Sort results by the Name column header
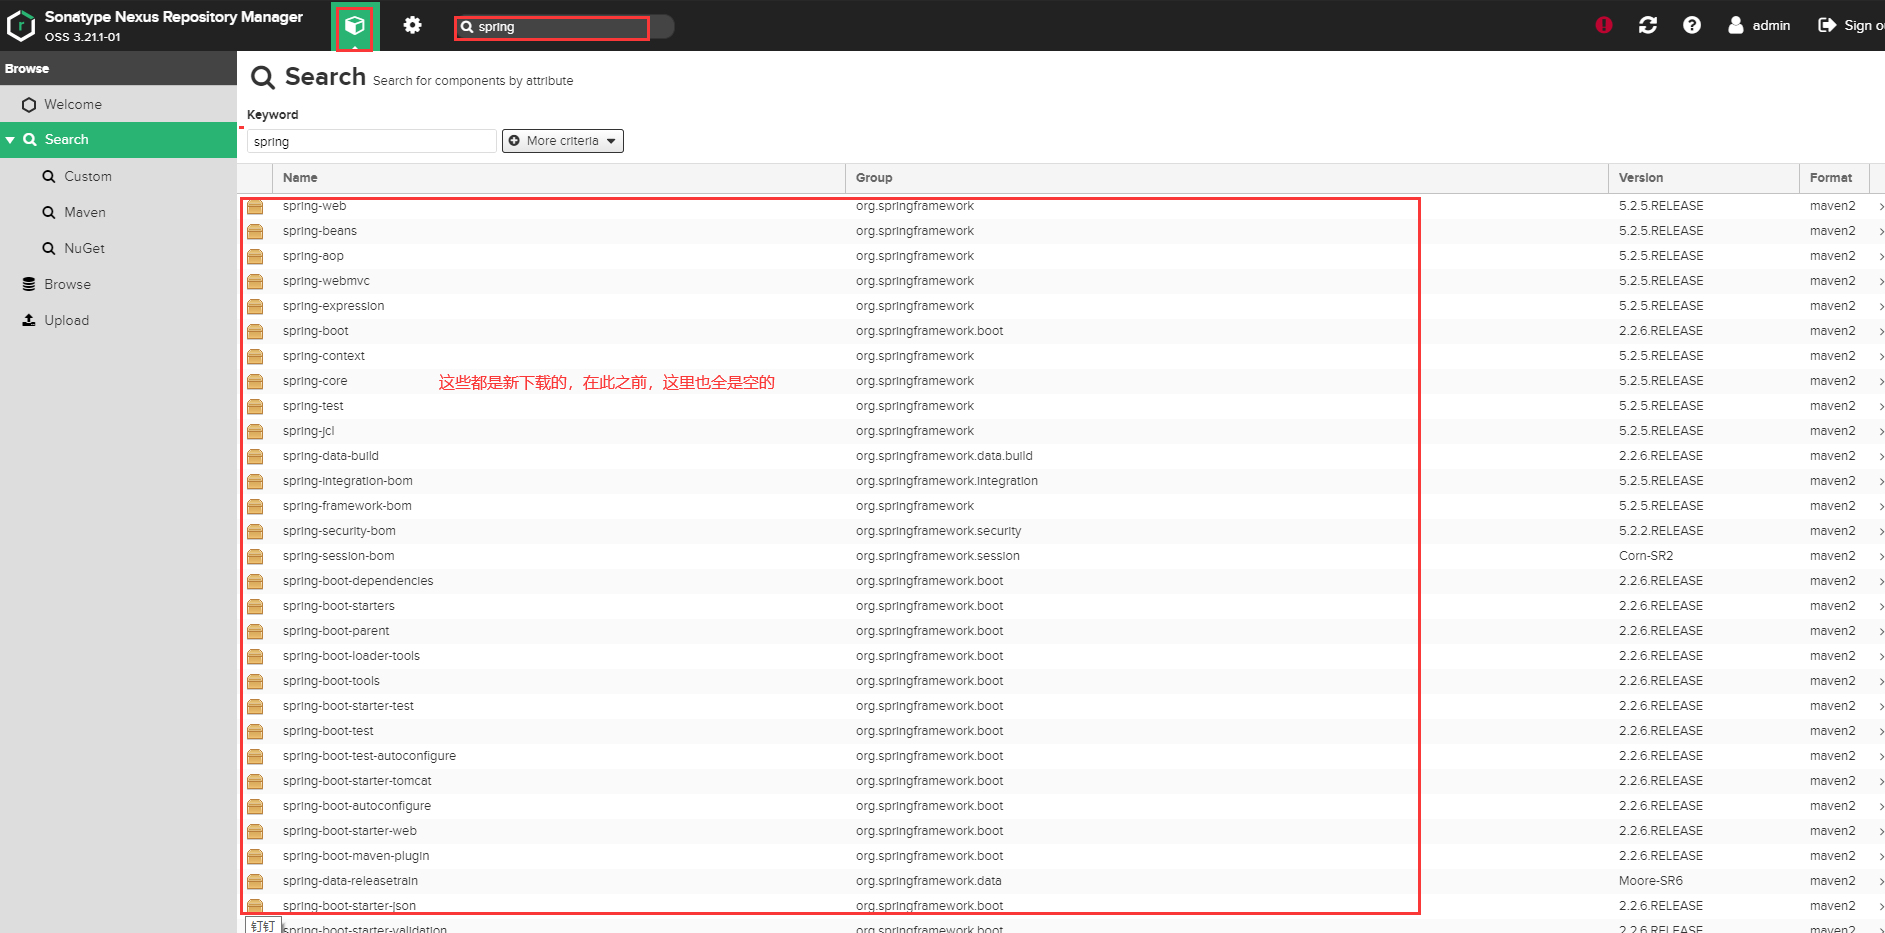Image resolution: width=1885 pixels, height=933 pixels. pyautogui.click(x=559, y=178)
